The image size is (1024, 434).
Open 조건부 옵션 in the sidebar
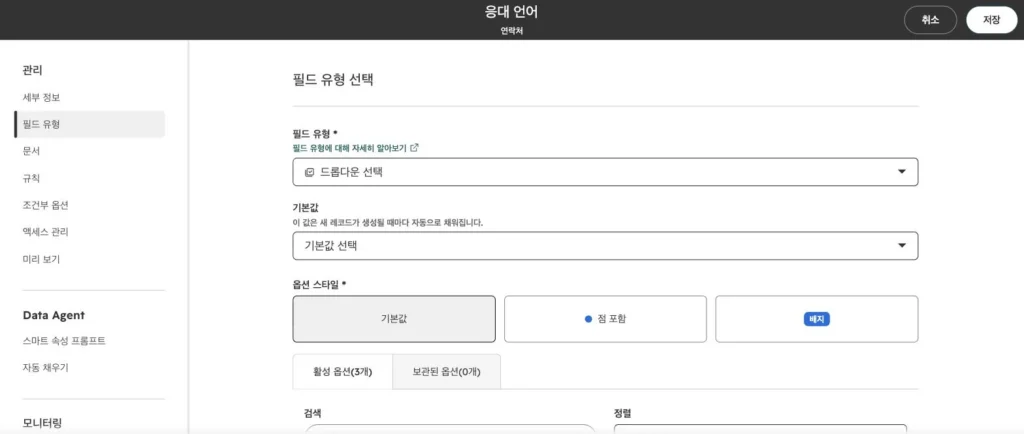[45, 205]
